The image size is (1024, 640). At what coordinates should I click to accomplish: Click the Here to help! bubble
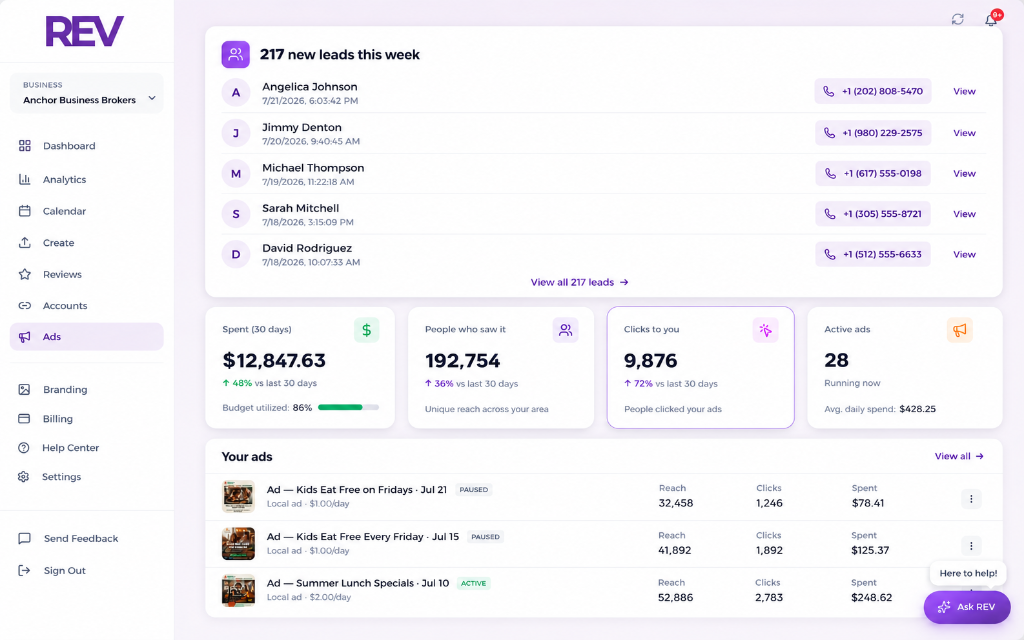click(x=968, y=573)
